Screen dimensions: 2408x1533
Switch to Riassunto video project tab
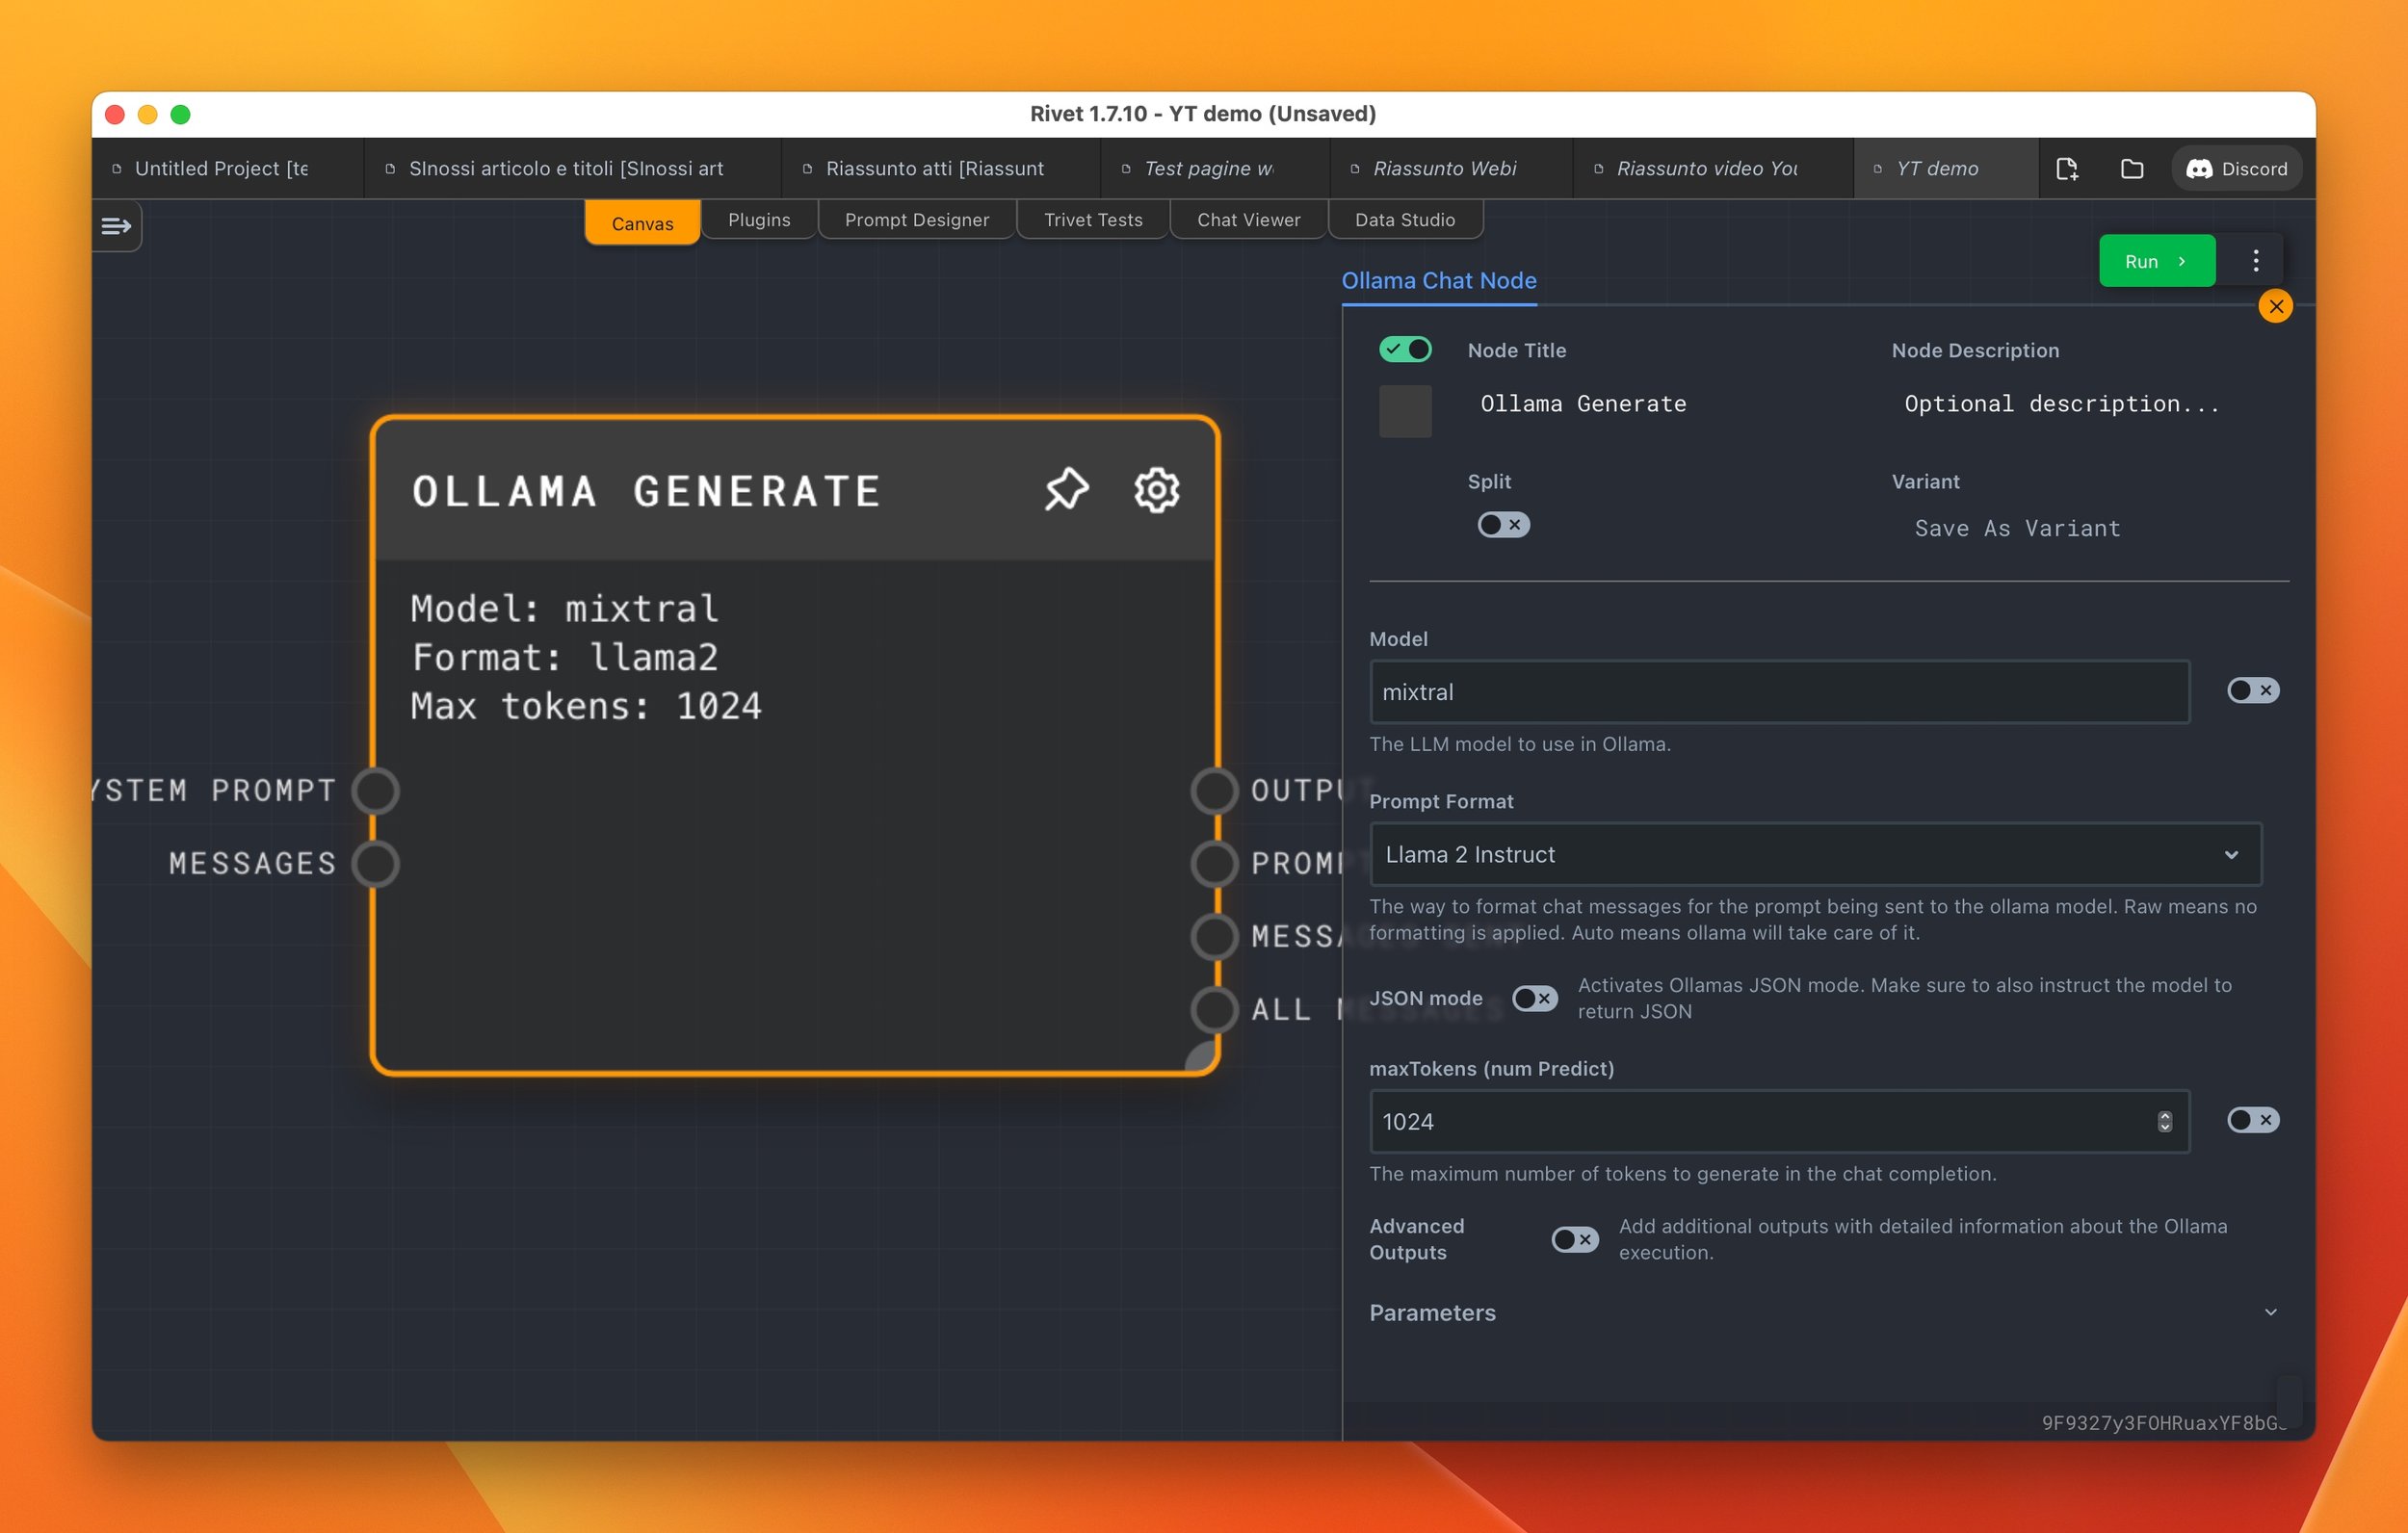coord(1713,169)
